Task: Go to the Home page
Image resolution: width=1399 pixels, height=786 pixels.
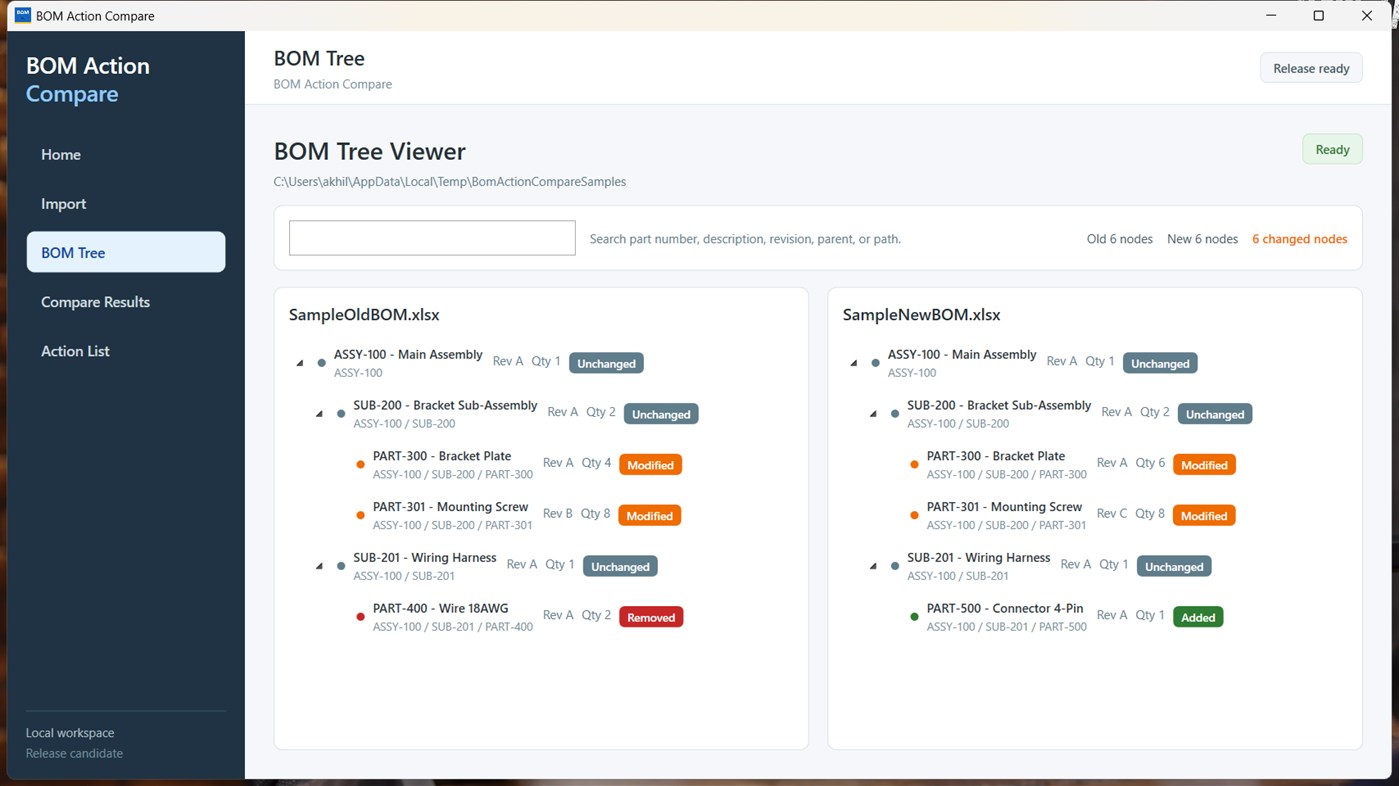Action: pyautogui.click(x=126, y=155)
